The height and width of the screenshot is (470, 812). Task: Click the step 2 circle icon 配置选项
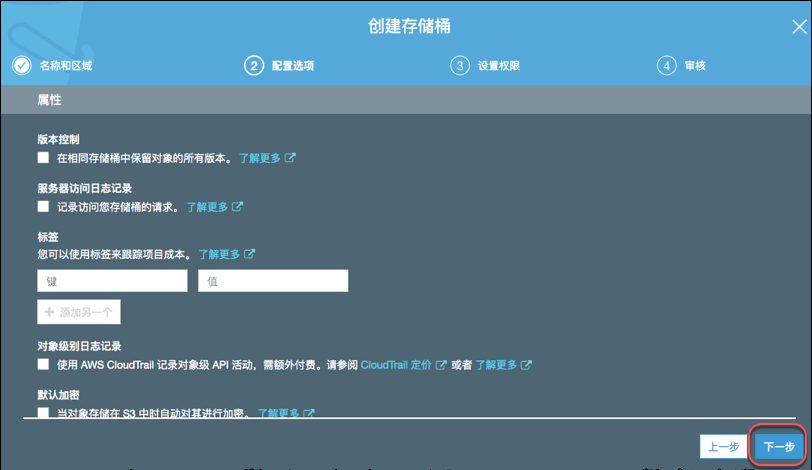253,66
